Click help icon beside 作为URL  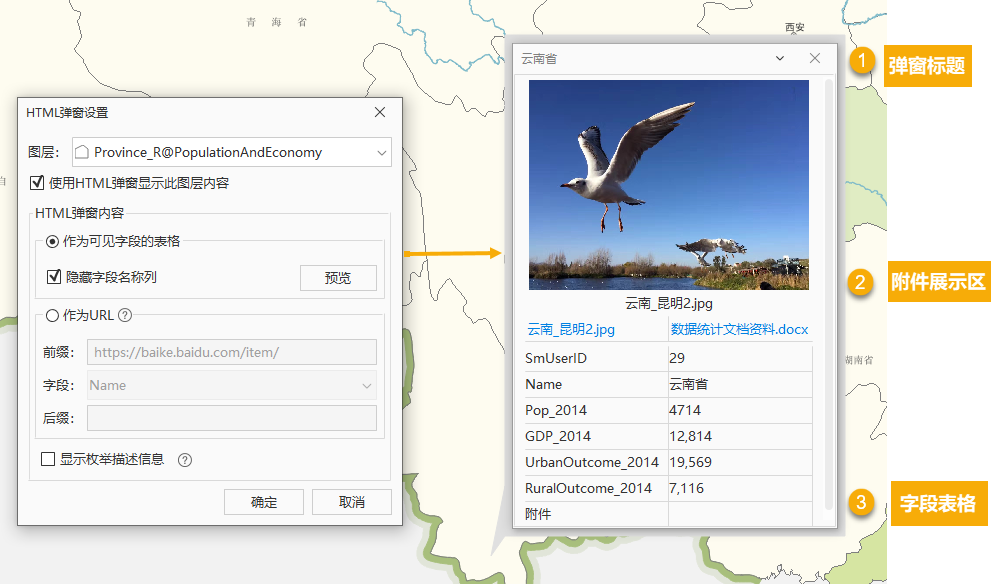click(x=125, y=315)
